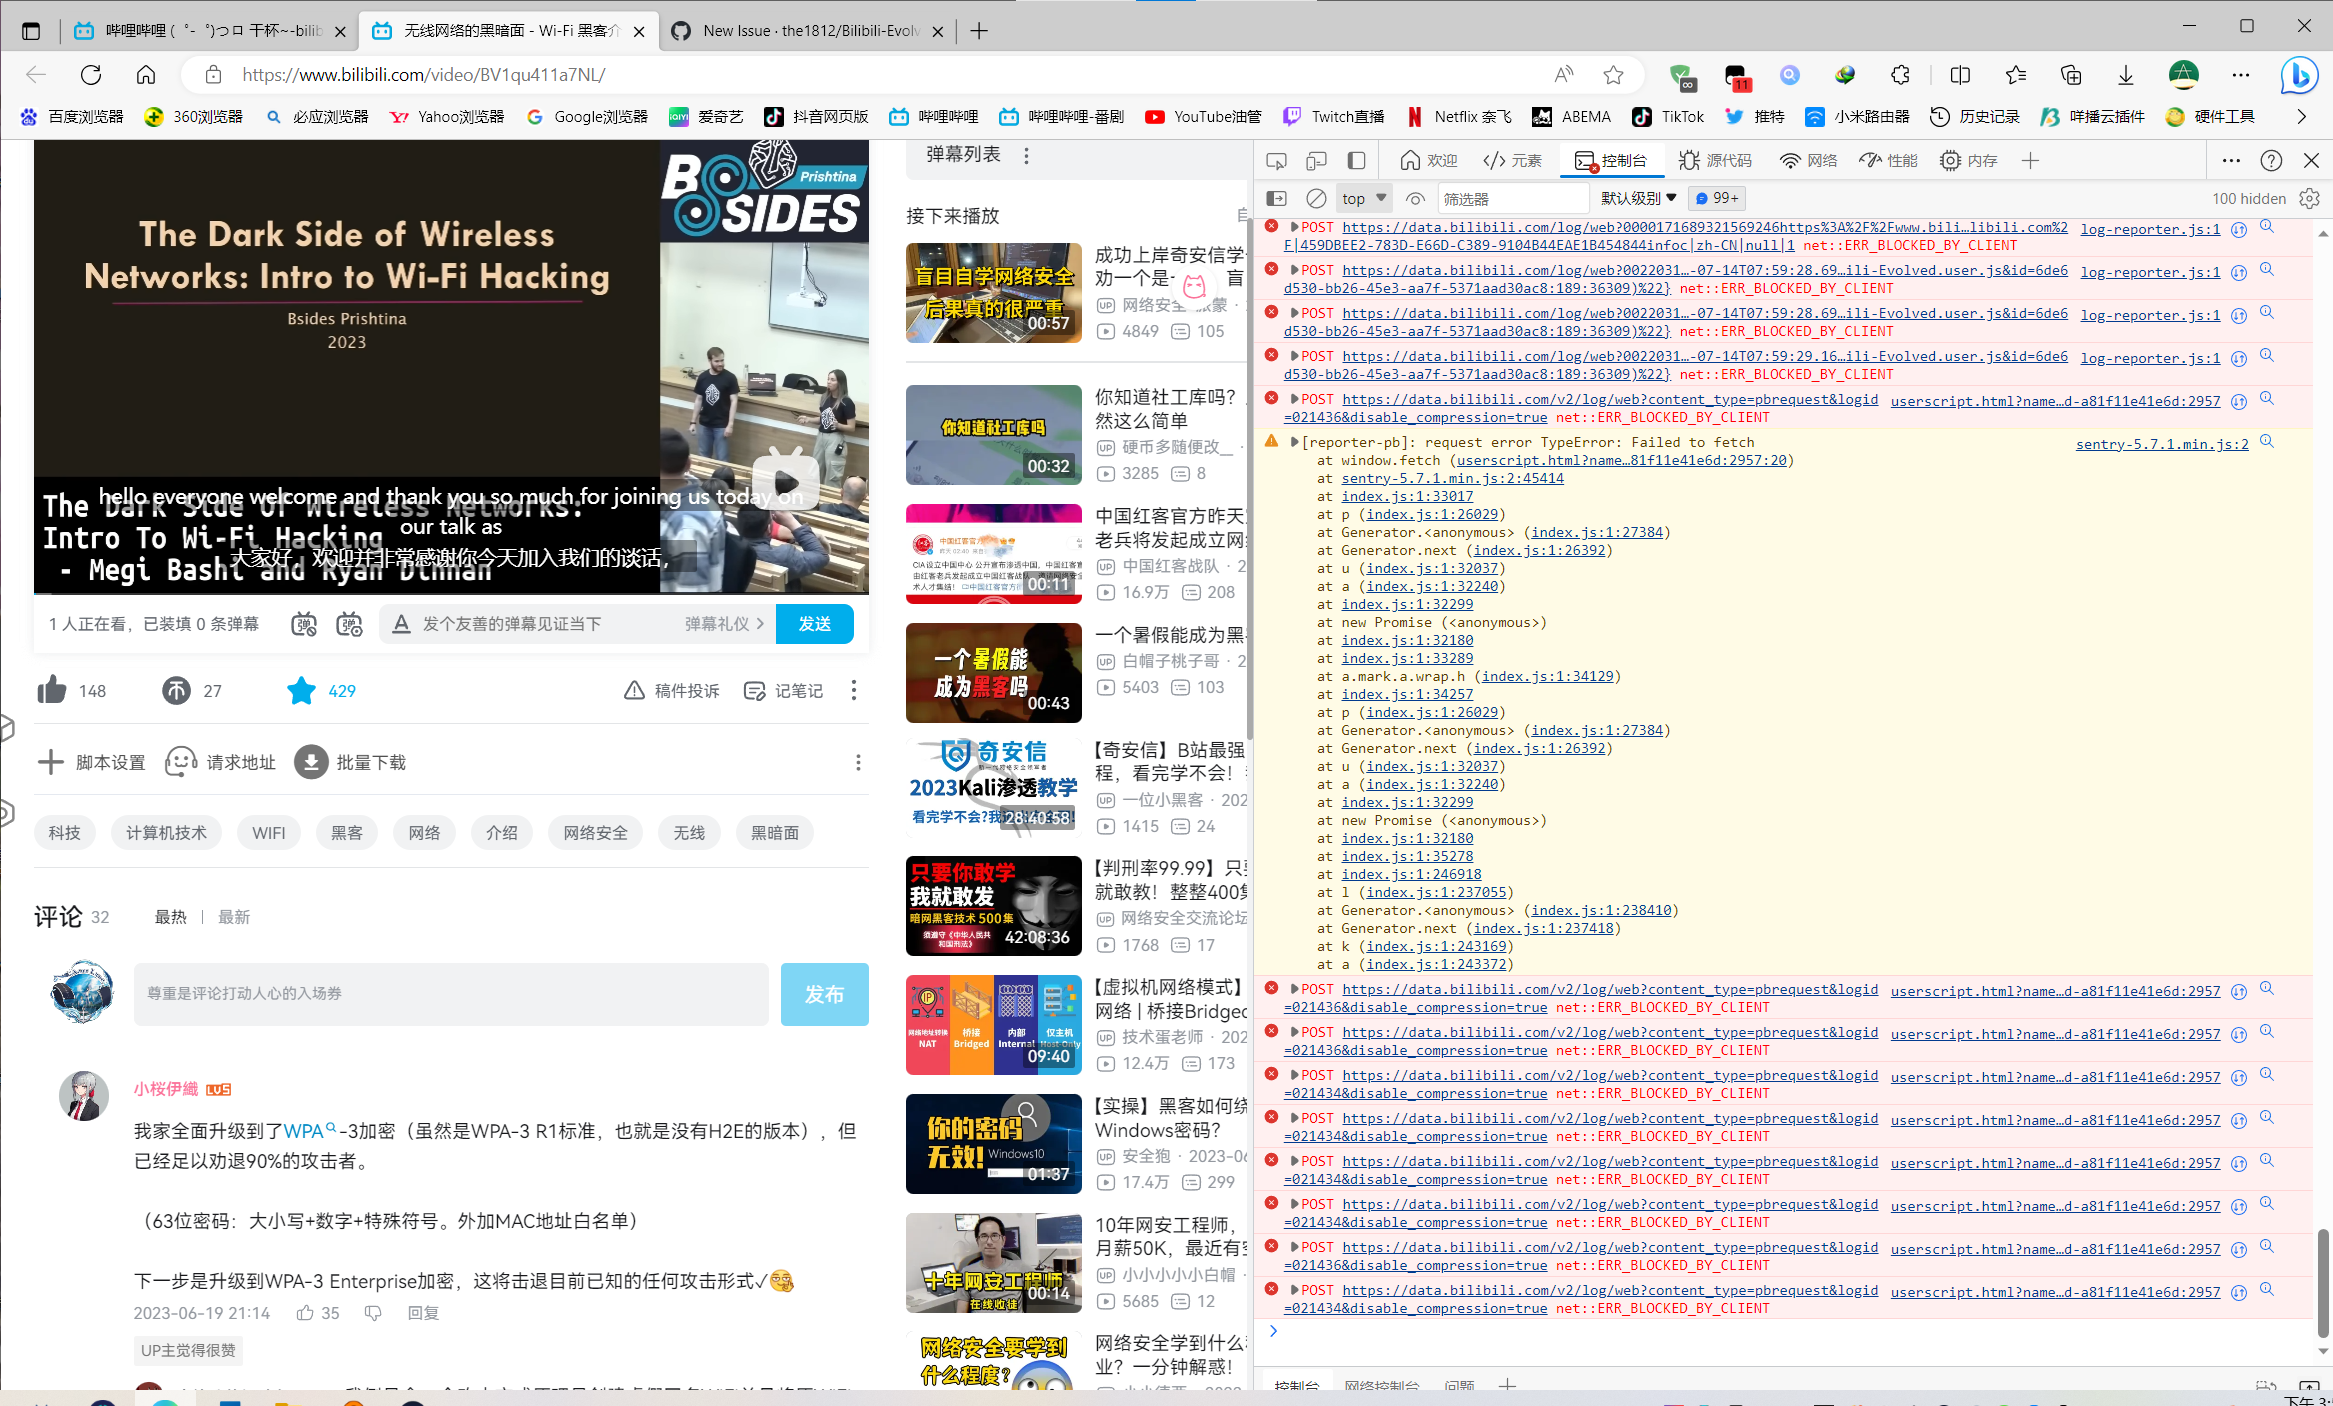
Task: Toggle danmaku display off on the player
Action: [x=304, y=623]
